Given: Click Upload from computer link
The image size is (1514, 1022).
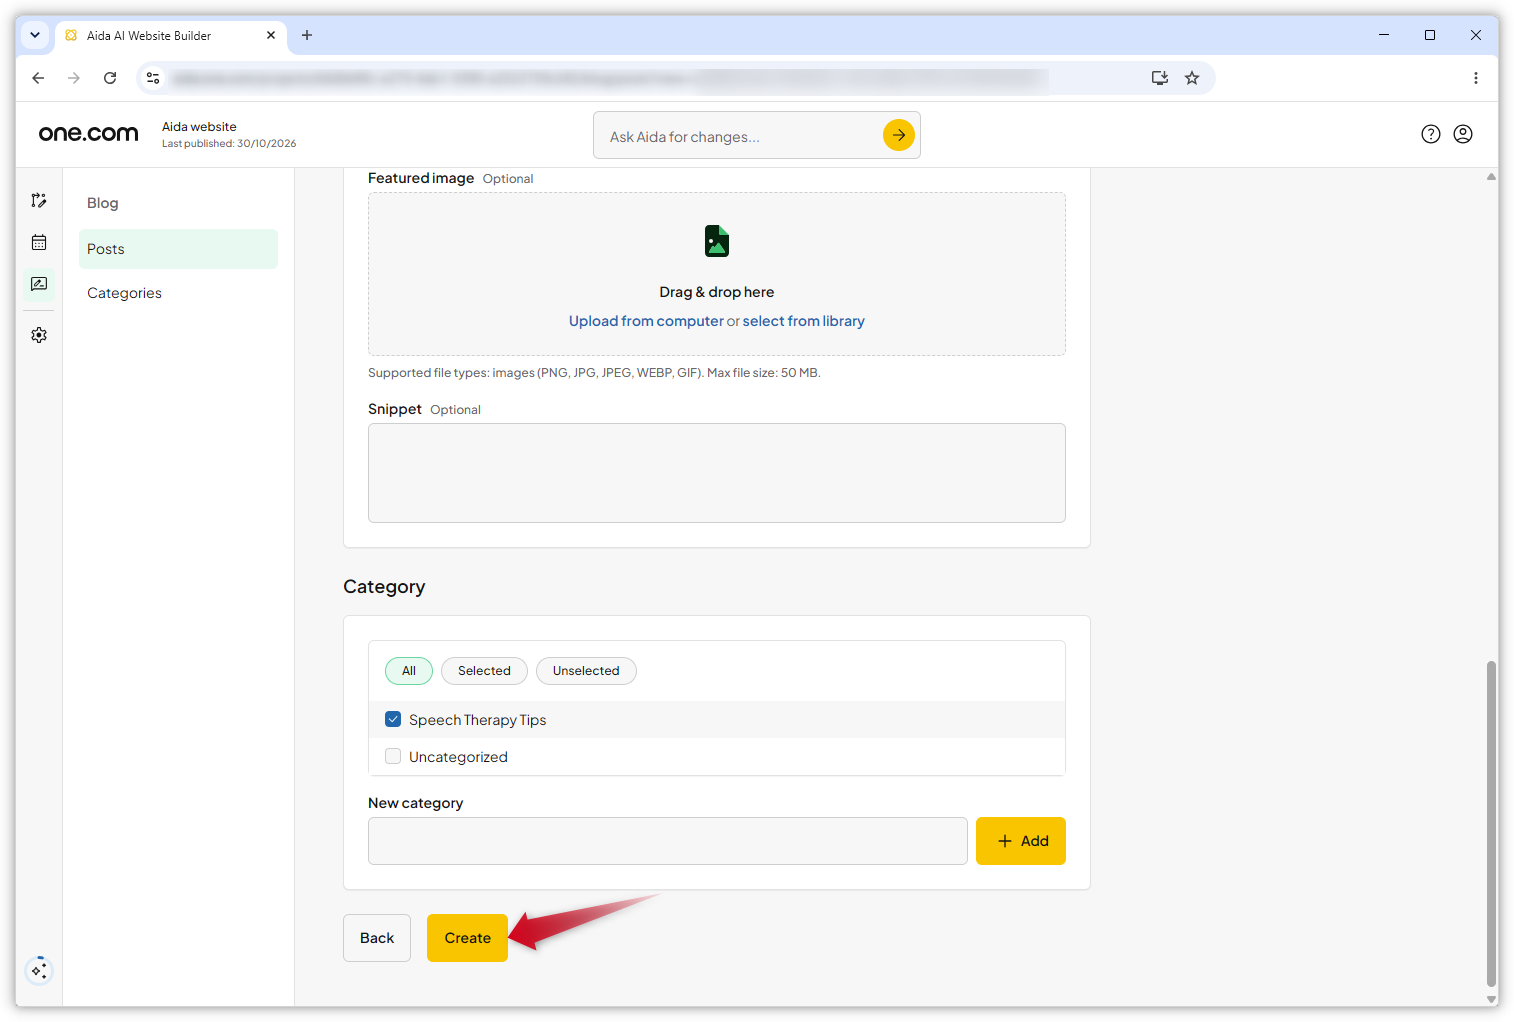Looking at the screenshot, I should pos(646,321).
